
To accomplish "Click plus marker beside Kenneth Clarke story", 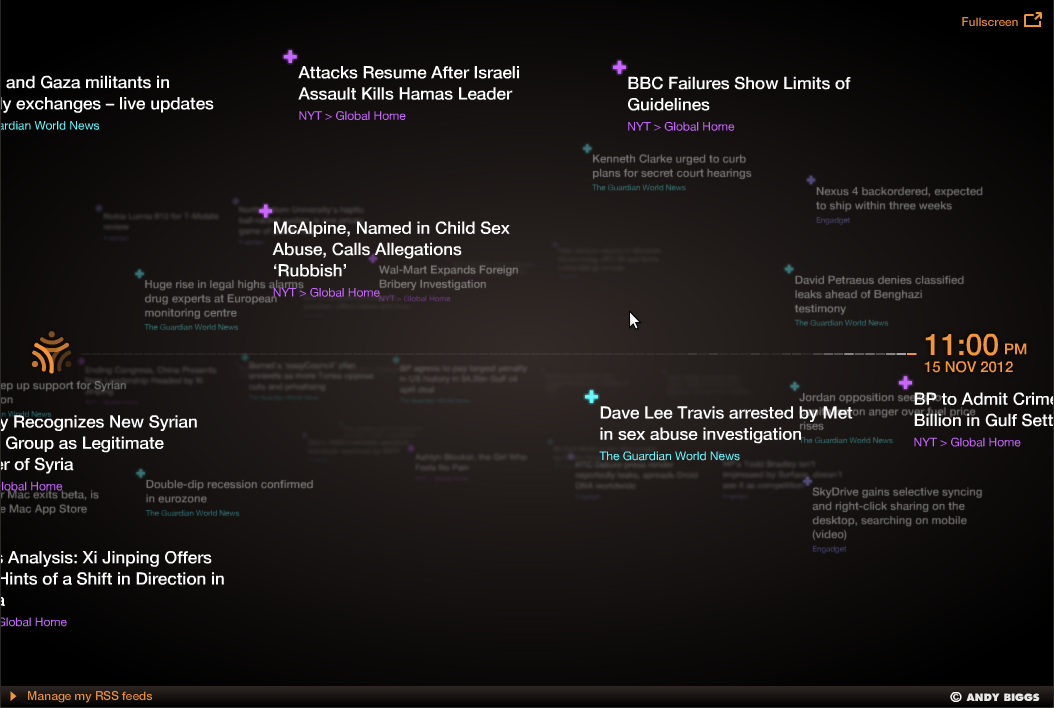I will tap(587, 148).
